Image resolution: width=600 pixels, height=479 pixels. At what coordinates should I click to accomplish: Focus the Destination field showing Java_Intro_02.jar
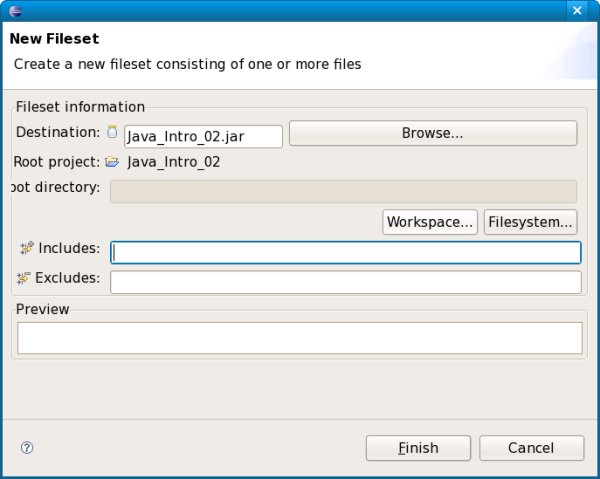203,136
